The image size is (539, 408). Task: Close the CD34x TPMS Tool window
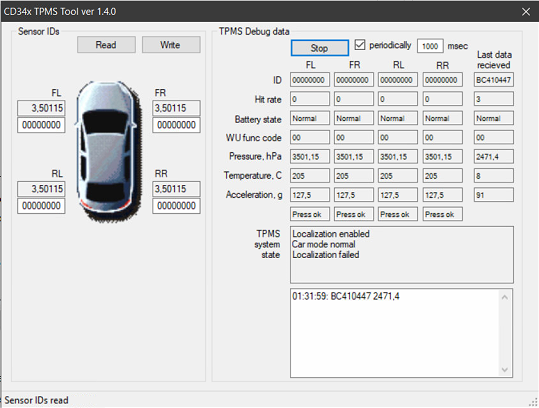coord(526,12)
